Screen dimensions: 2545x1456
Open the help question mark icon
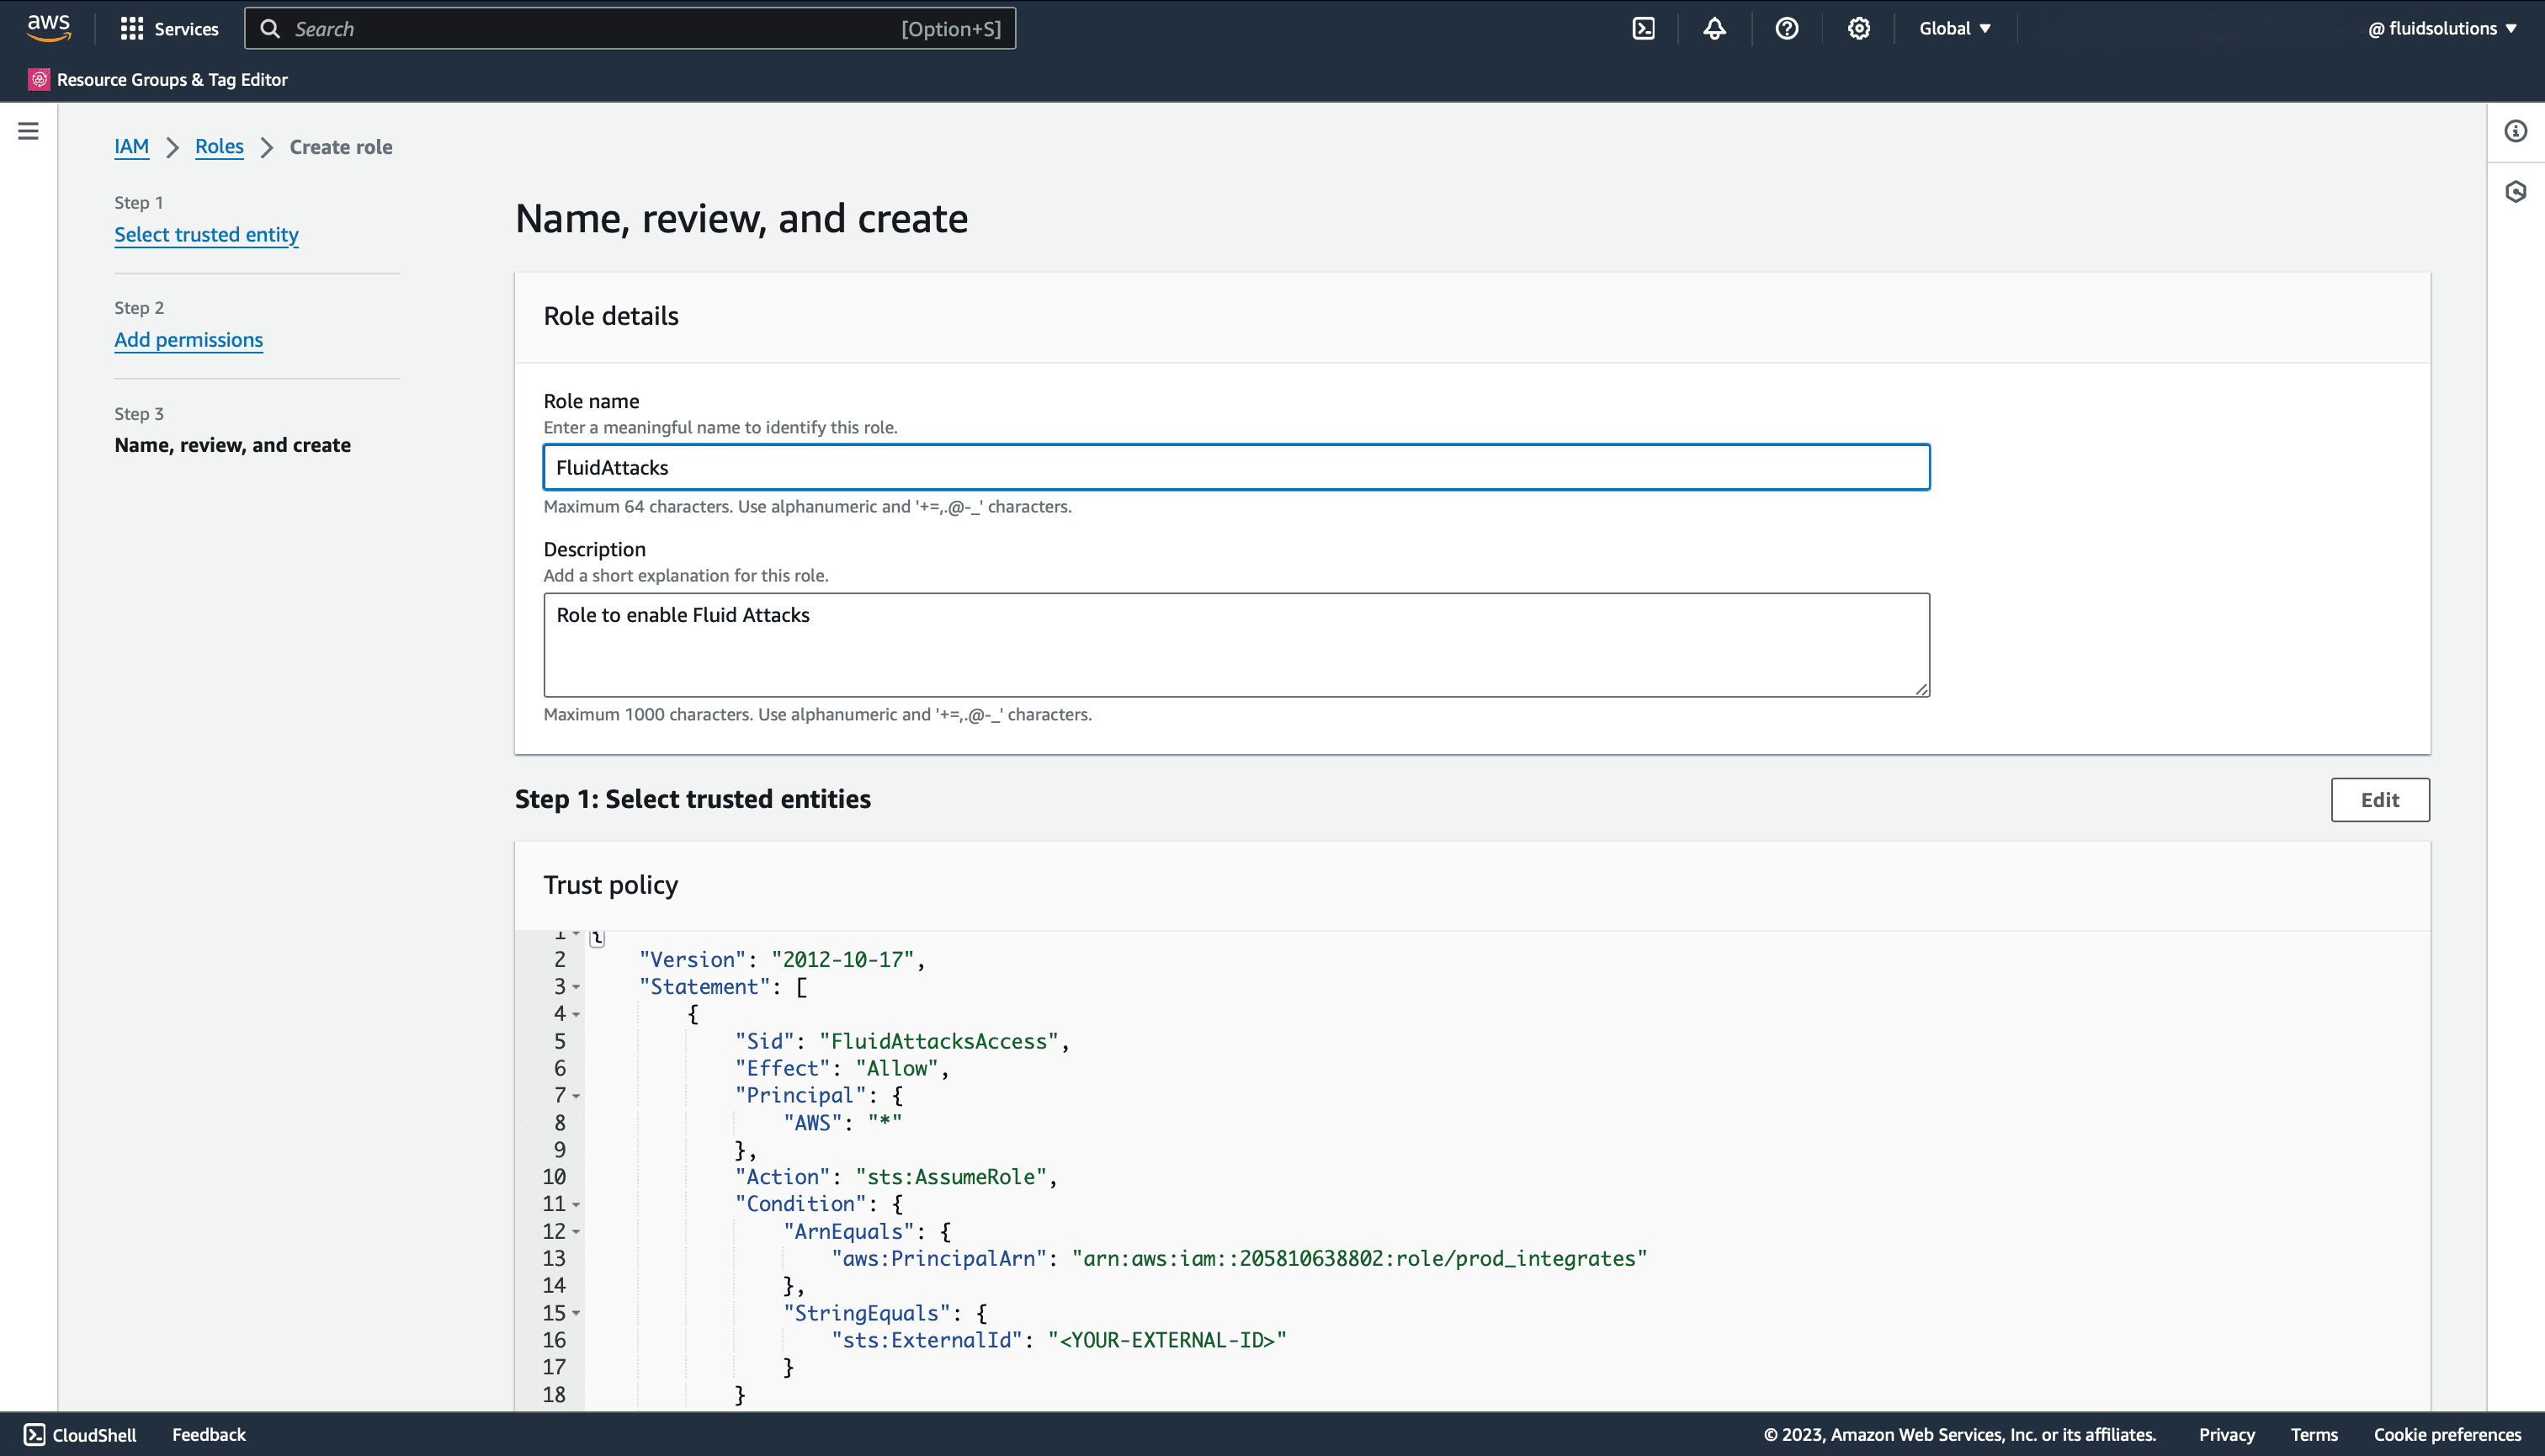tap(1786, 29)
